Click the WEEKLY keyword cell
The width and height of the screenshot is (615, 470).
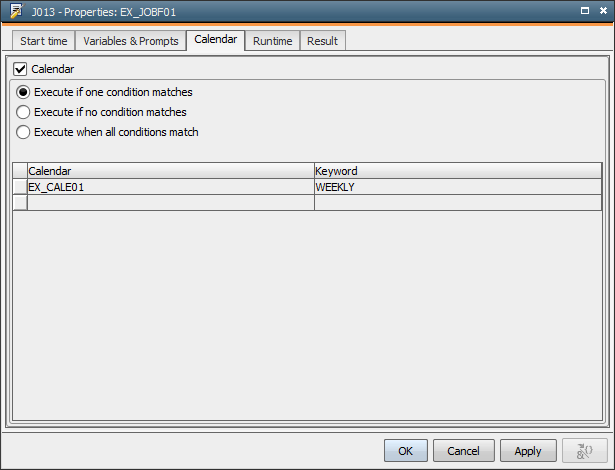(457, 187)
